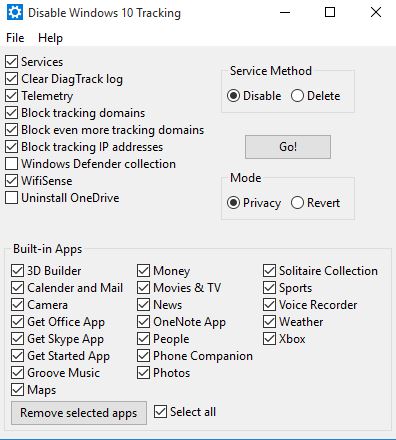Open the Help menu
Screen dimensions: 396x440
[x=50, y=38]
